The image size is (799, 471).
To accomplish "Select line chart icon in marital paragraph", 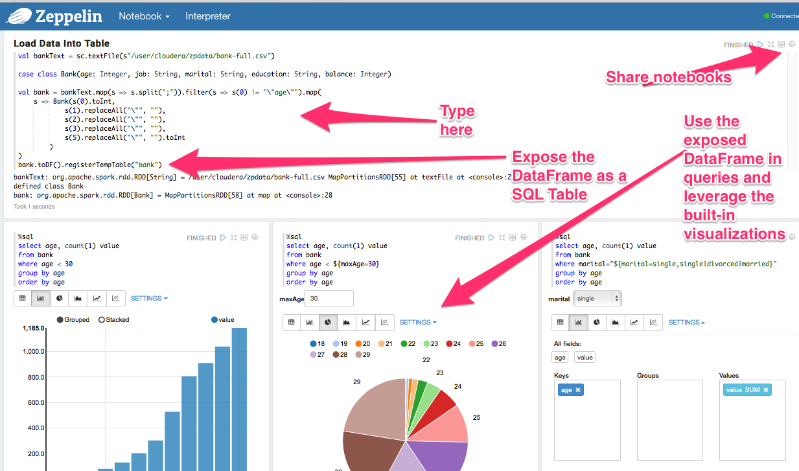I will pos(634,322).
